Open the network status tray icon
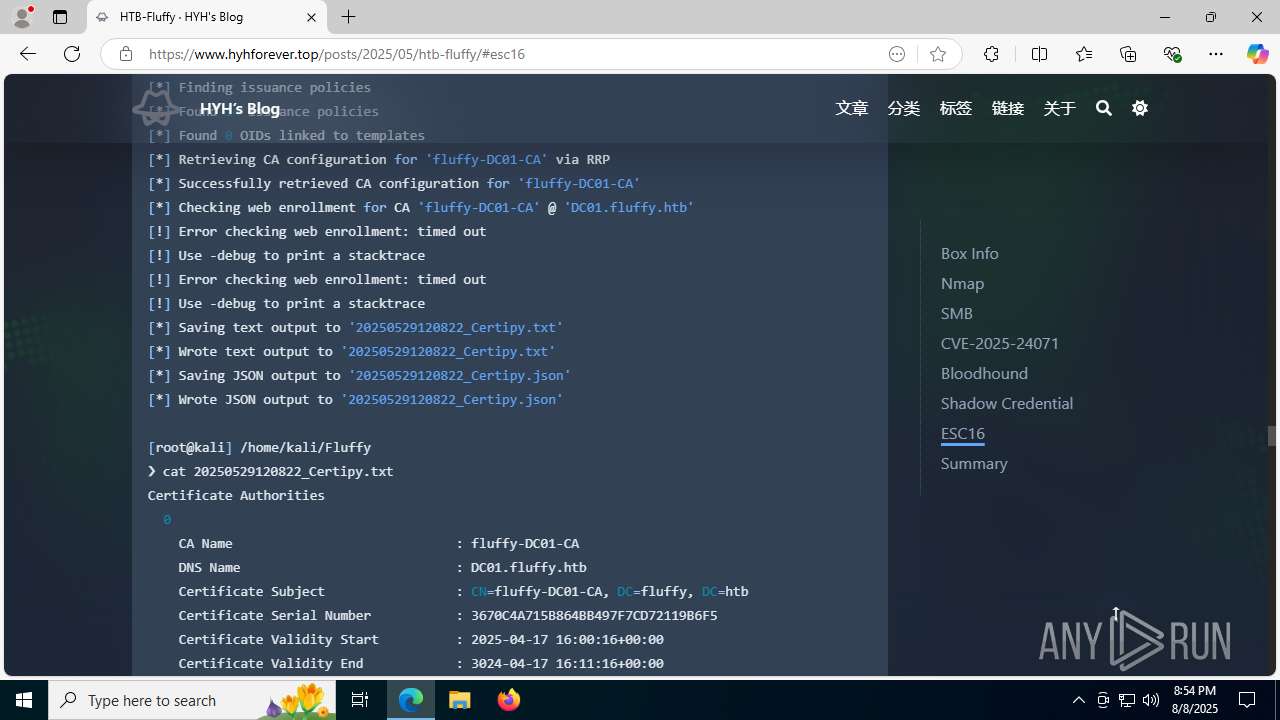The image size is (1280, 720). pos(1127,700)
